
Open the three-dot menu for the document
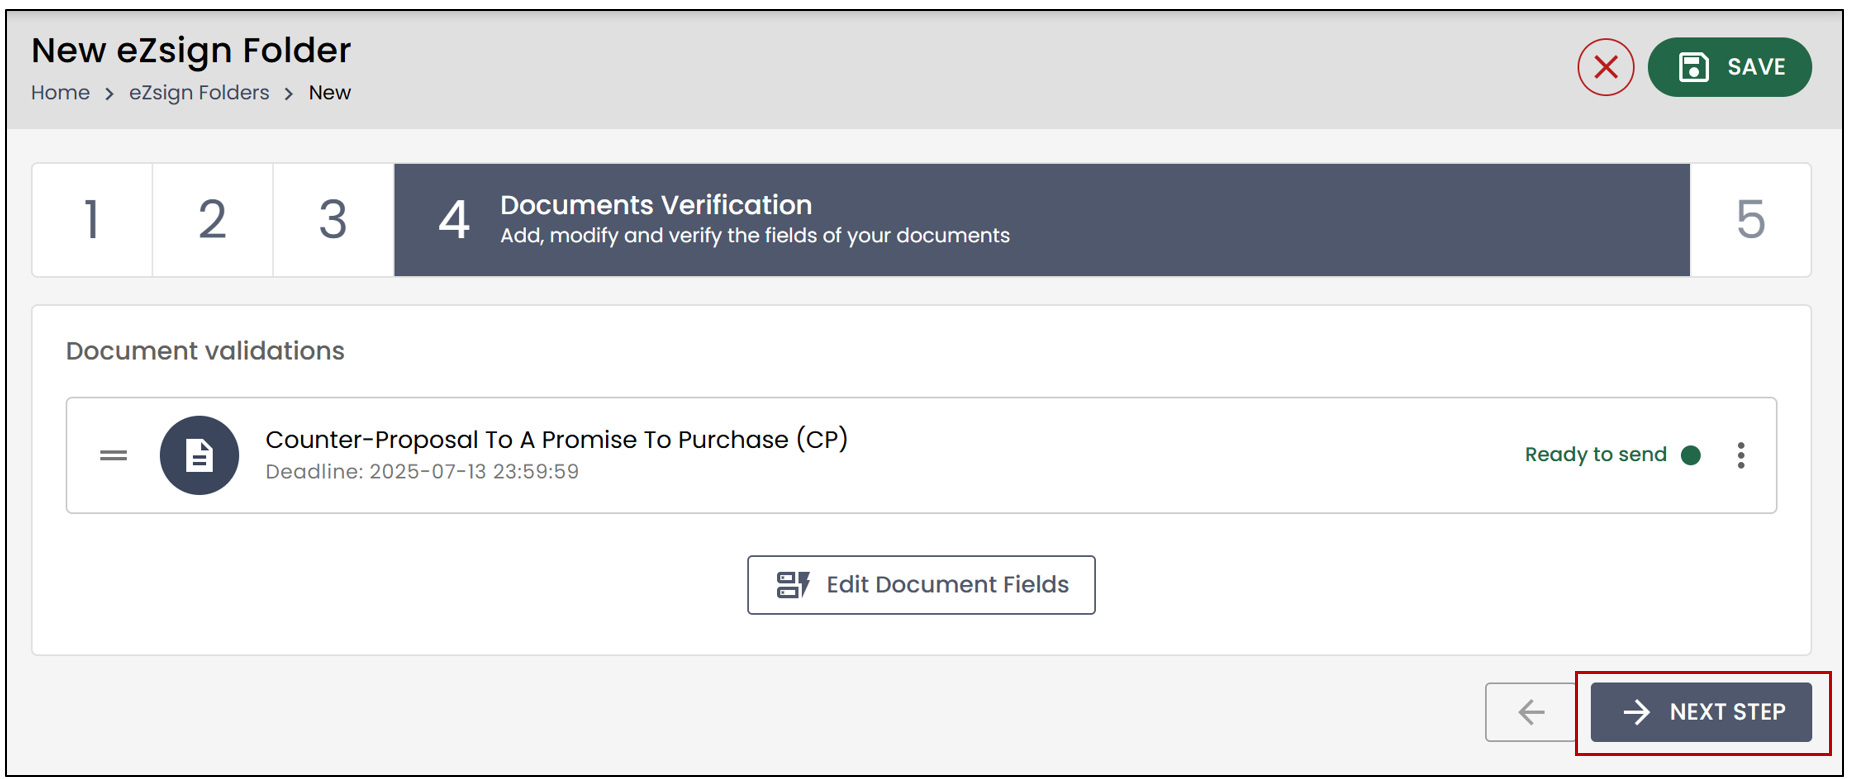[1741, 455]
